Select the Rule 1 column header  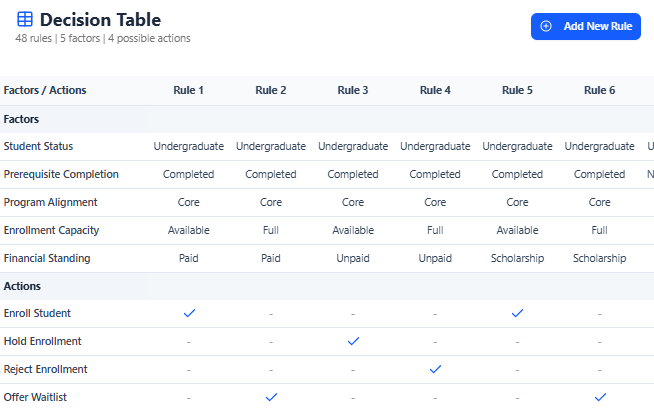[189, 90]
